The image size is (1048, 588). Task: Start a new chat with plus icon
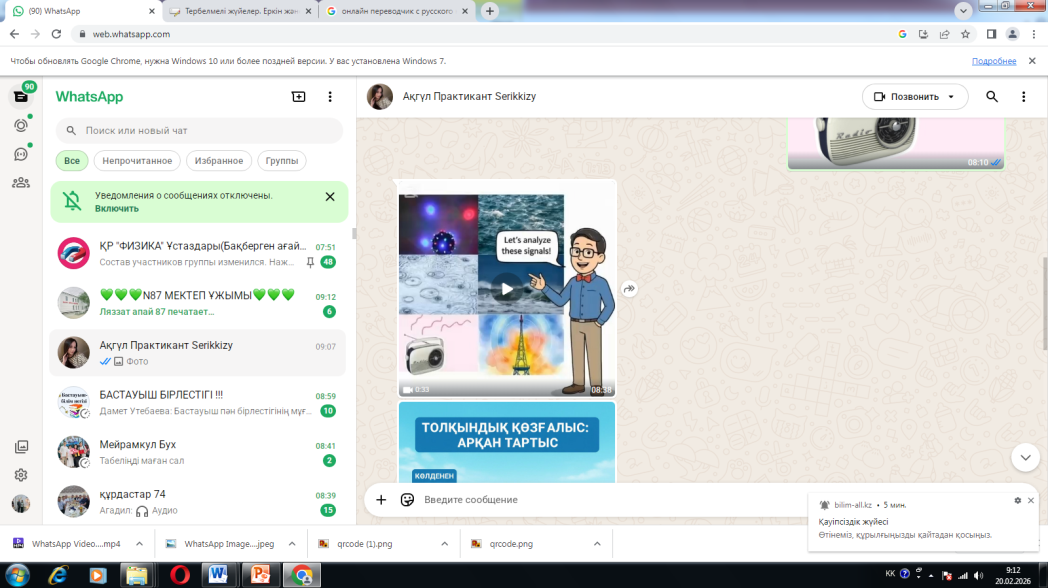[x=299, y=97]
